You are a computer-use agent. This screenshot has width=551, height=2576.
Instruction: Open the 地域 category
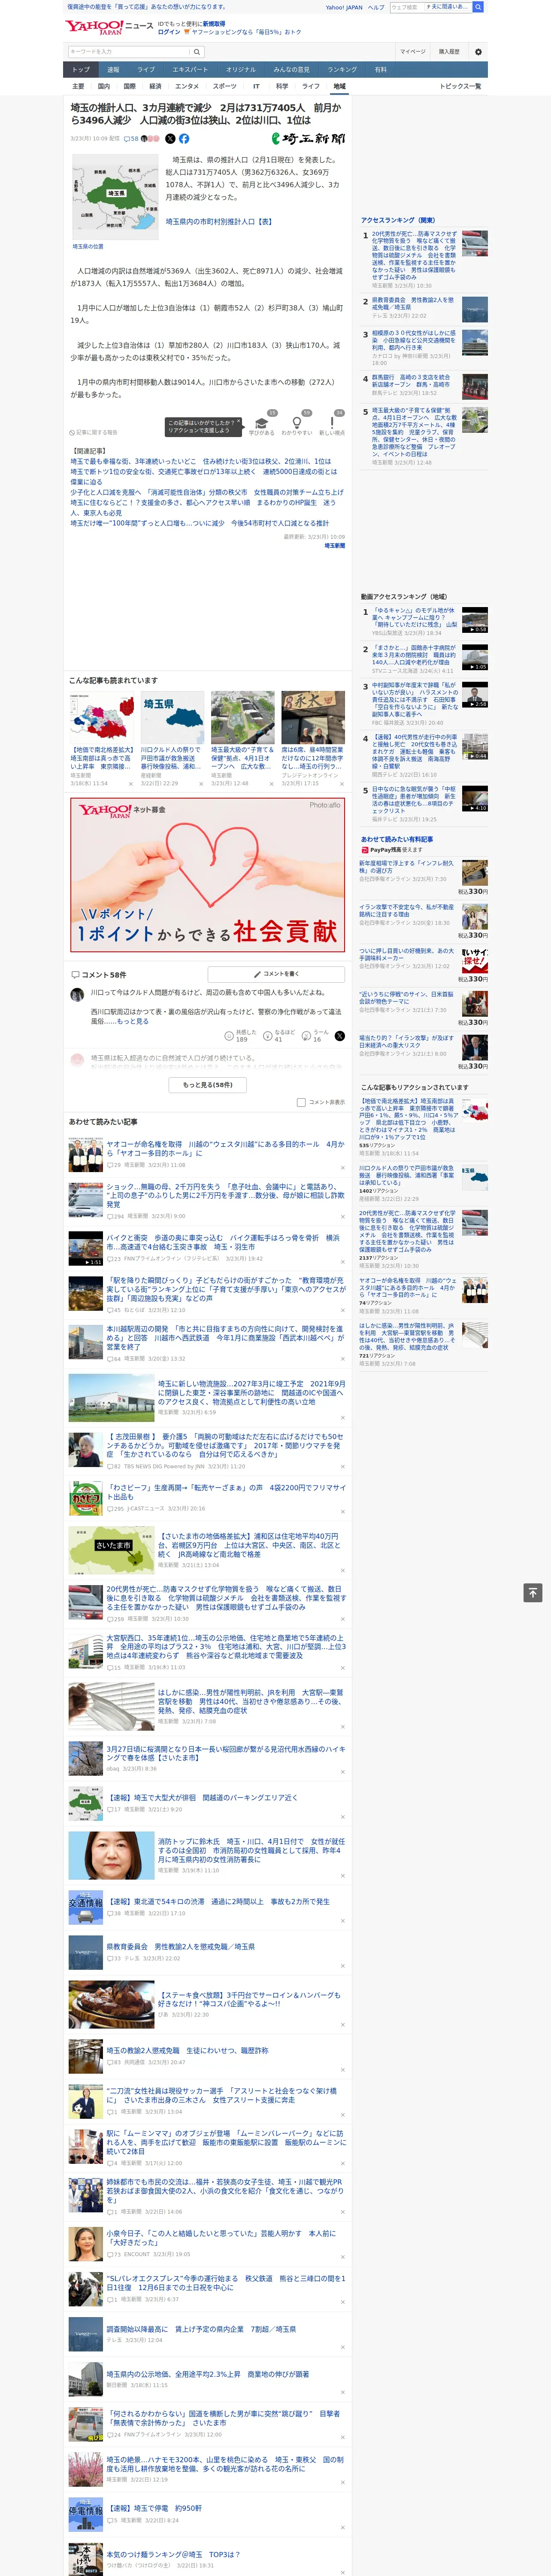pos(339,86)
